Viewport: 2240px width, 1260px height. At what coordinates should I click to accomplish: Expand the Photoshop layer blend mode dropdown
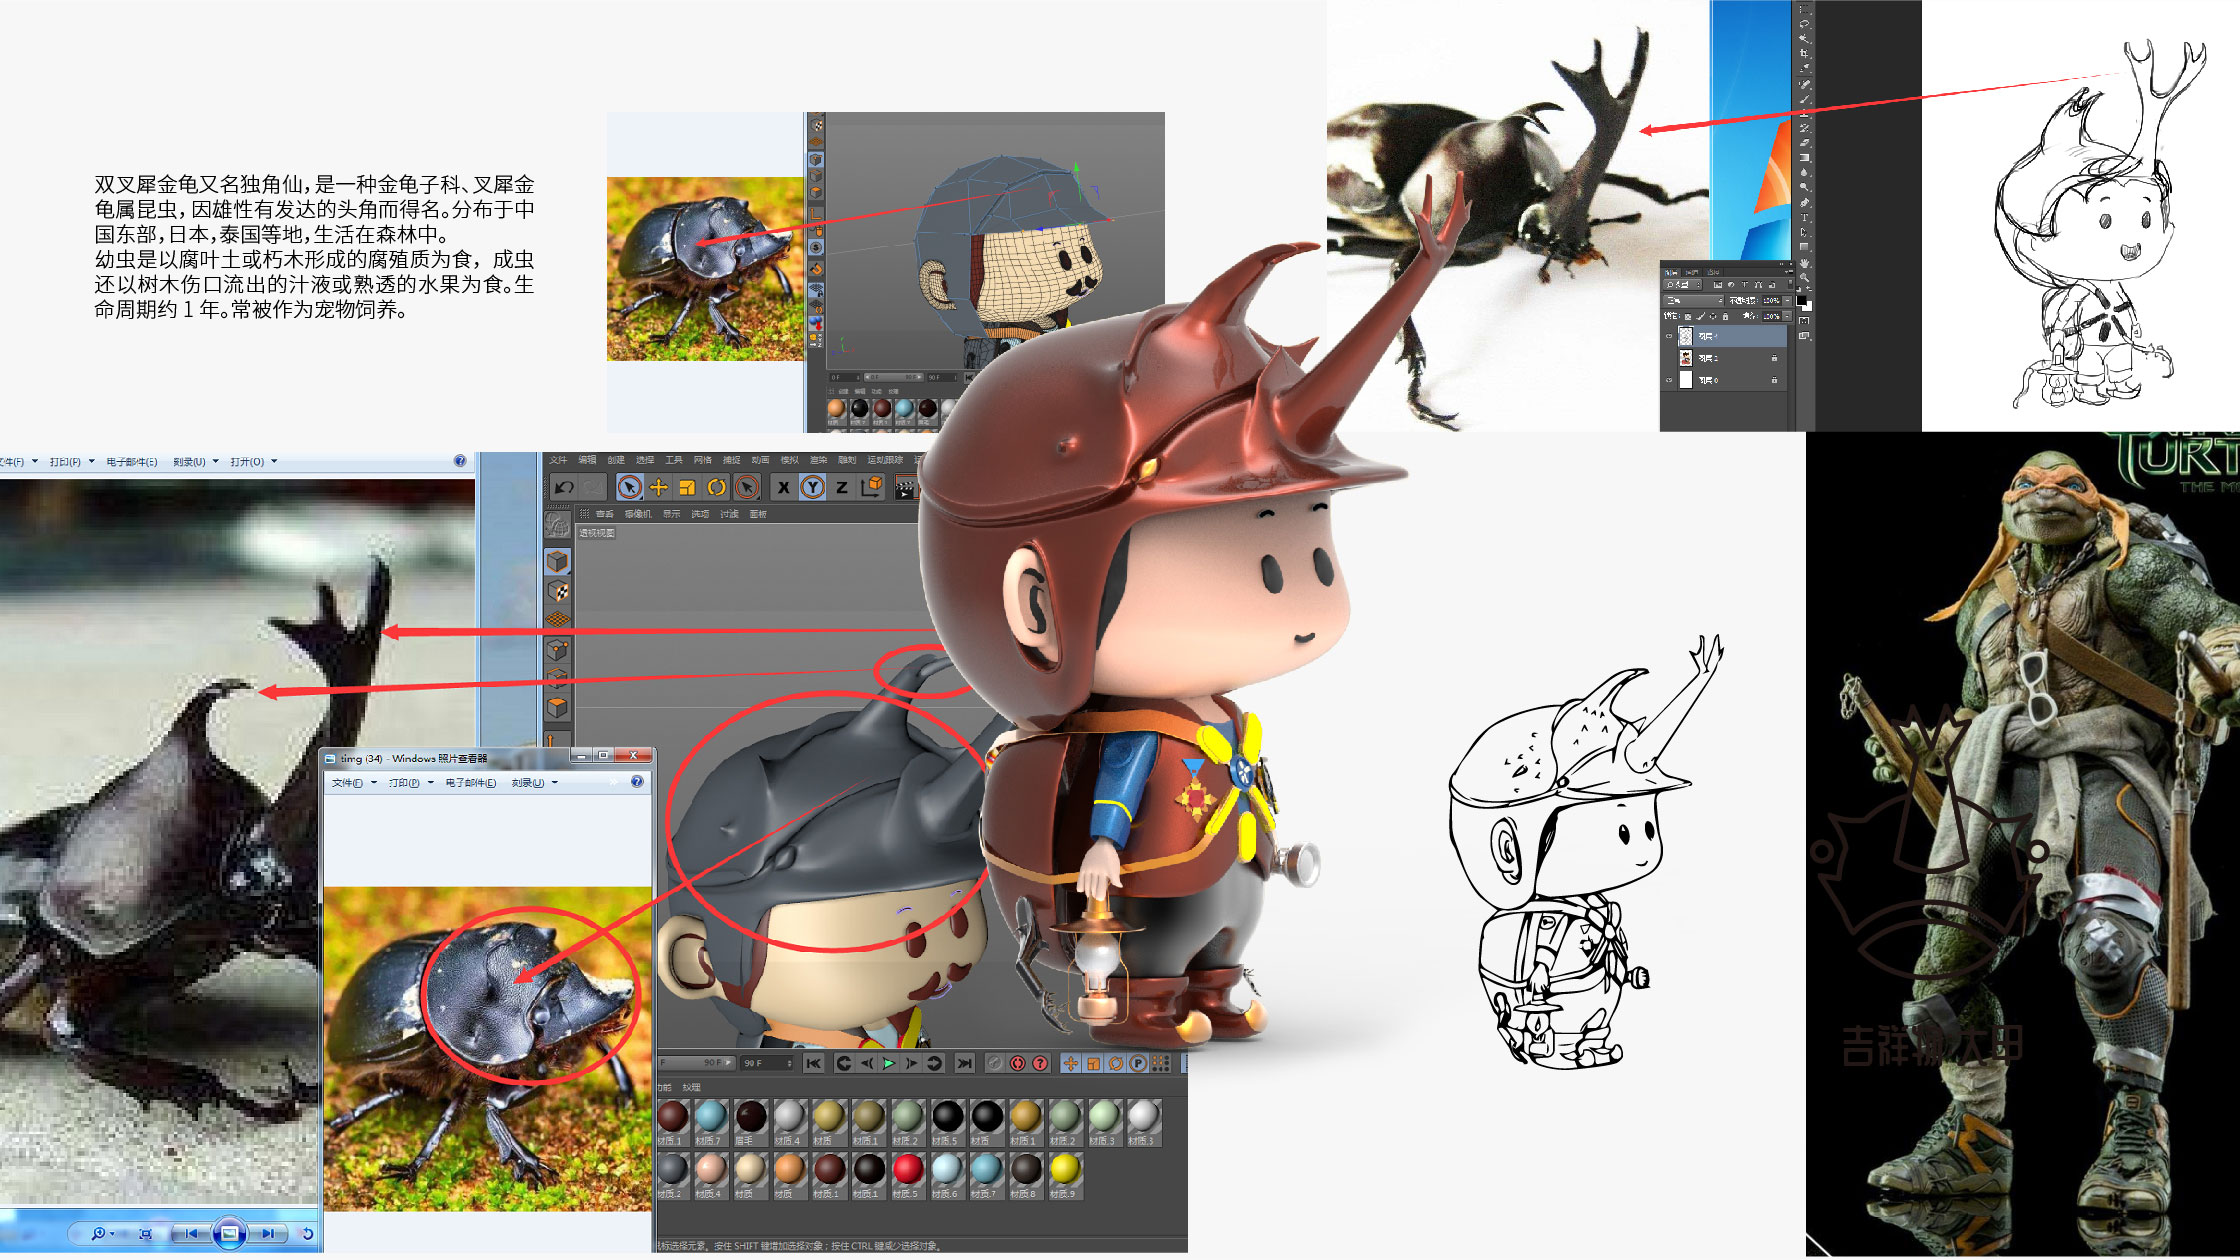coord(1693,300)
